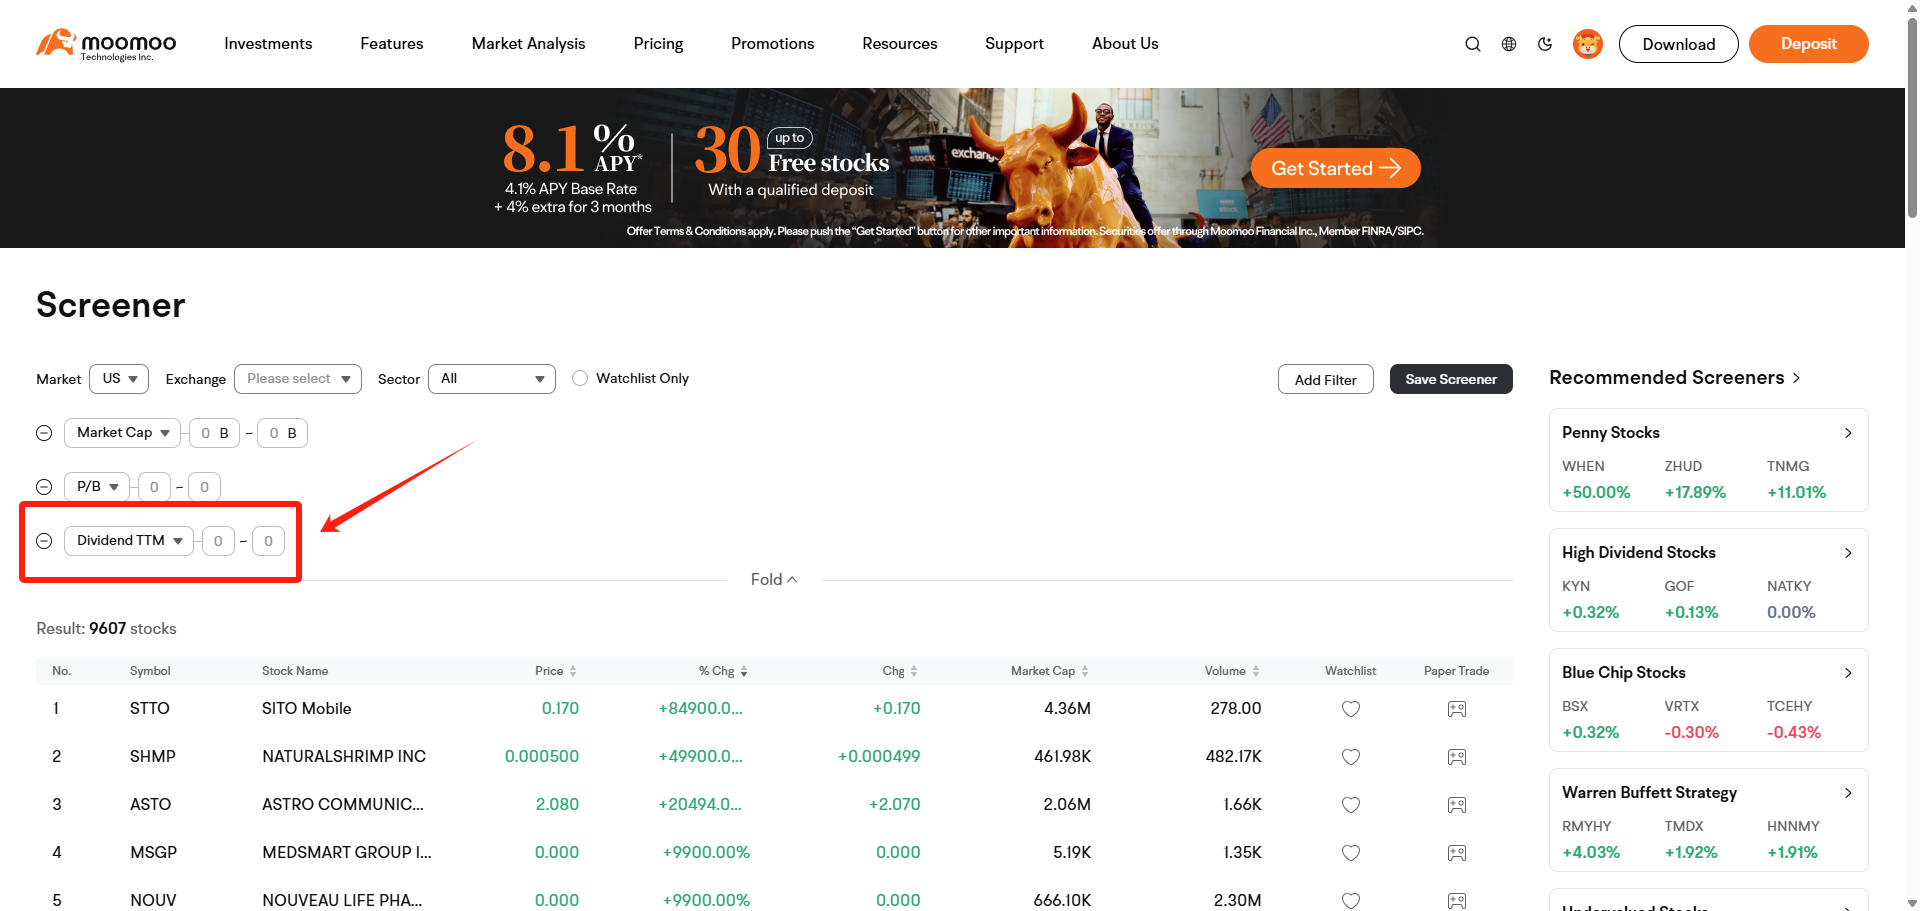This screenshot has height=911, width=1920.
Task: Open the SITO Mobile stock link
Action: [307, 709]
